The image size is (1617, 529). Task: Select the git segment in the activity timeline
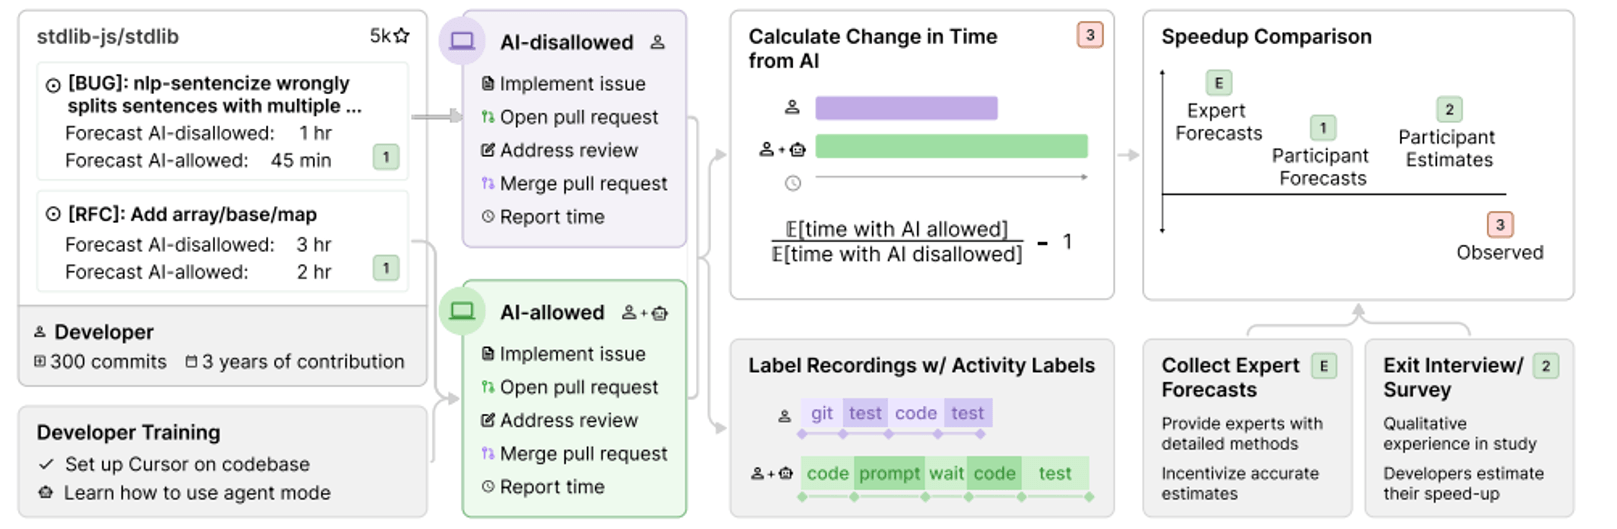pos(822,413)
